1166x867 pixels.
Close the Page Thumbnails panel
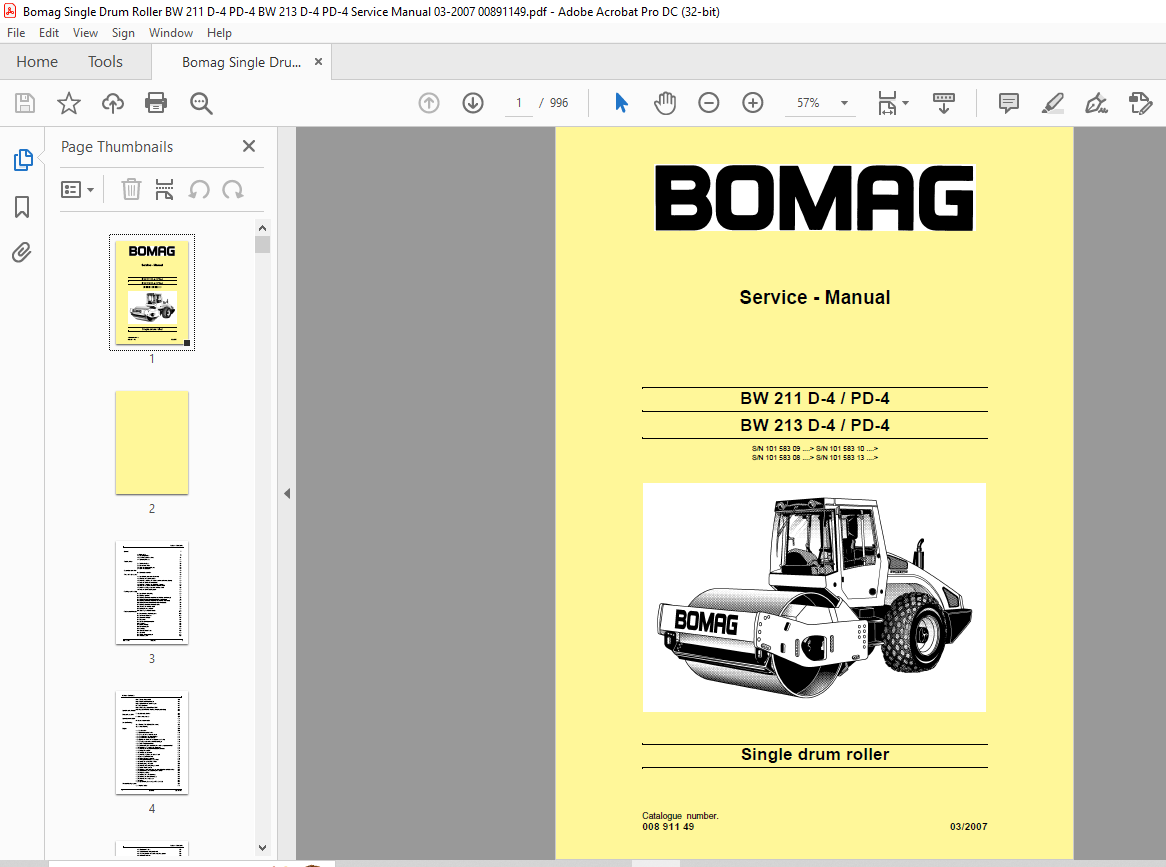[249, 146]
